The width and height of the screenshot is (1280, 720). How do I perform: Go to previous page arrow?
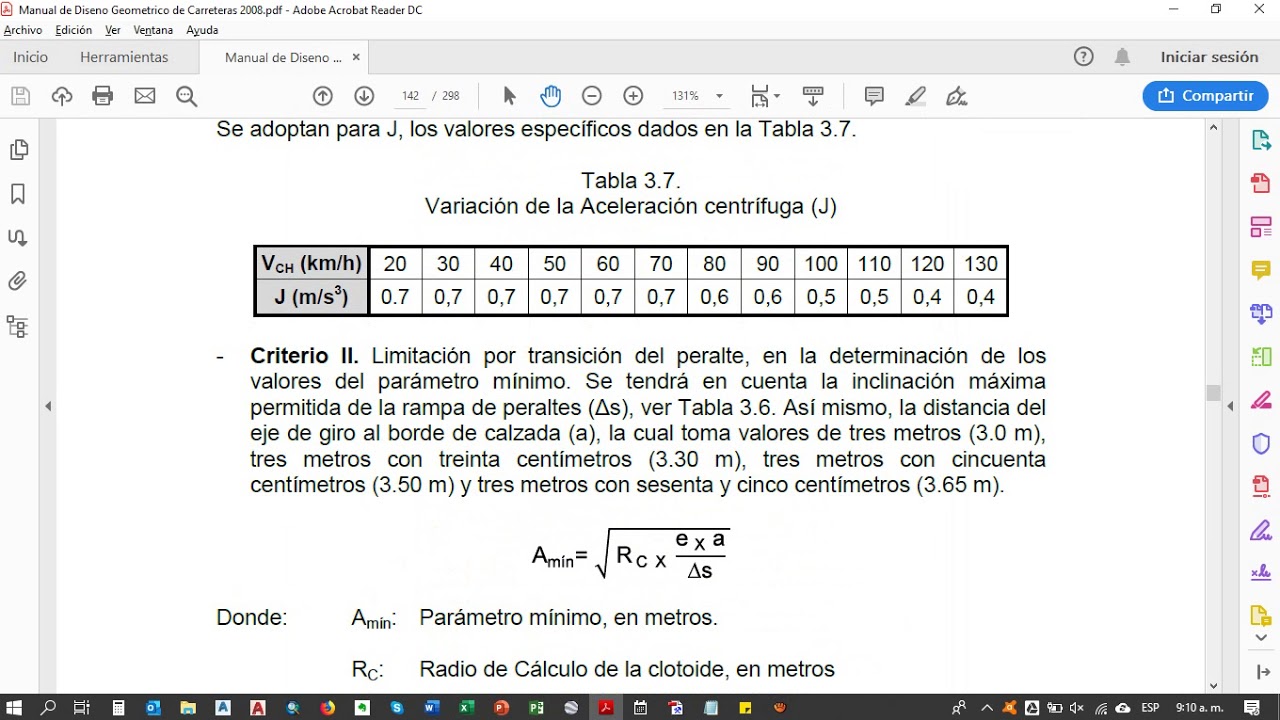tap(322, 96)
